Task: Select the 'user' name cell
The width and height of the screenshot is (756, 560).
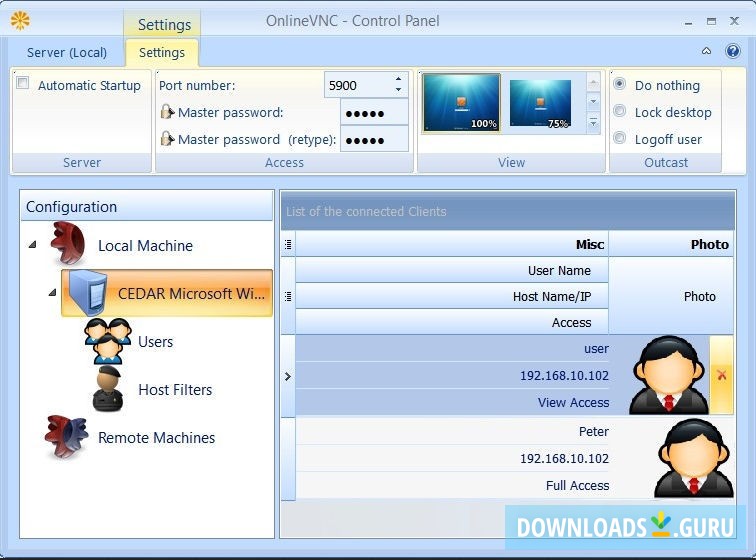Action: point(452,348)
